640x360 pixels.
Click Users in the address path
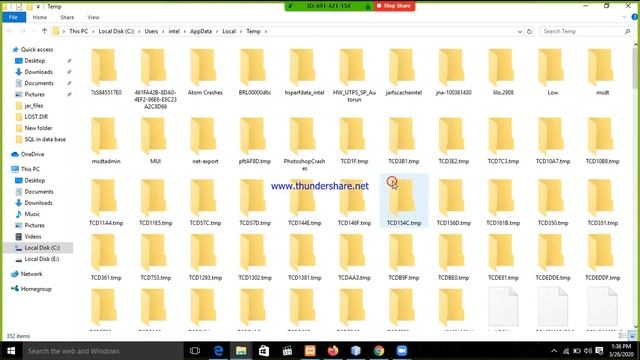click(x=151, y=31)
